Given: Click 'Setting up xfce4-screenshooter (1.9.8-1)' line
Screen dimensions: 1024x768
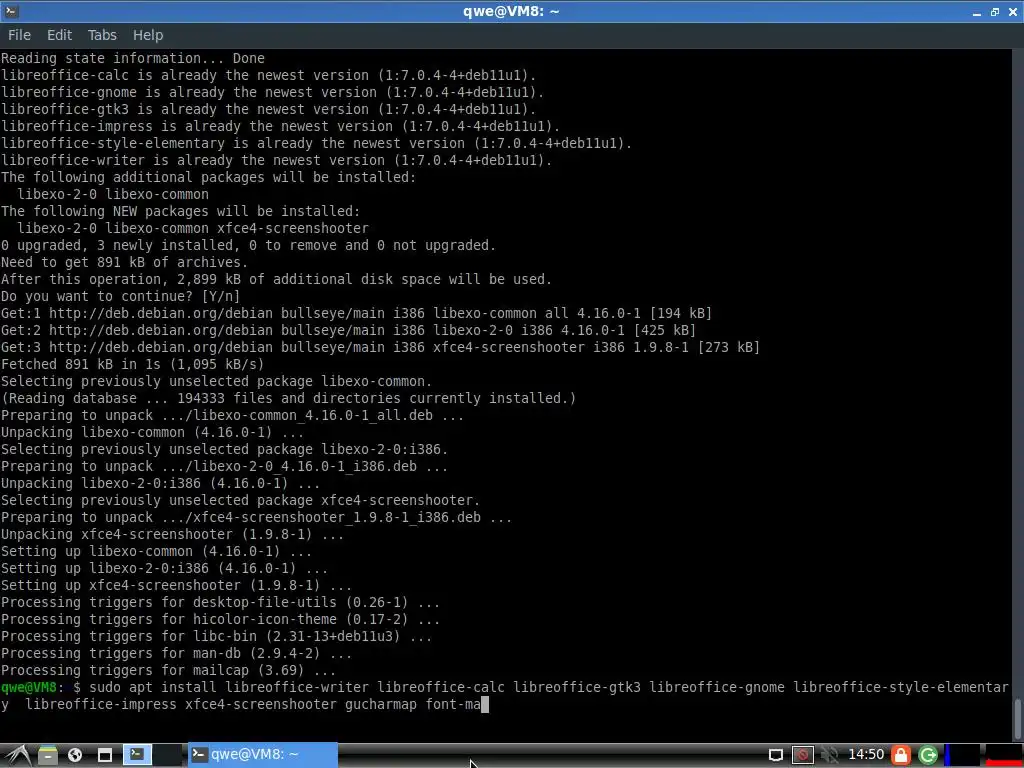Looking at the screenshot, I should tap(176, 585).
